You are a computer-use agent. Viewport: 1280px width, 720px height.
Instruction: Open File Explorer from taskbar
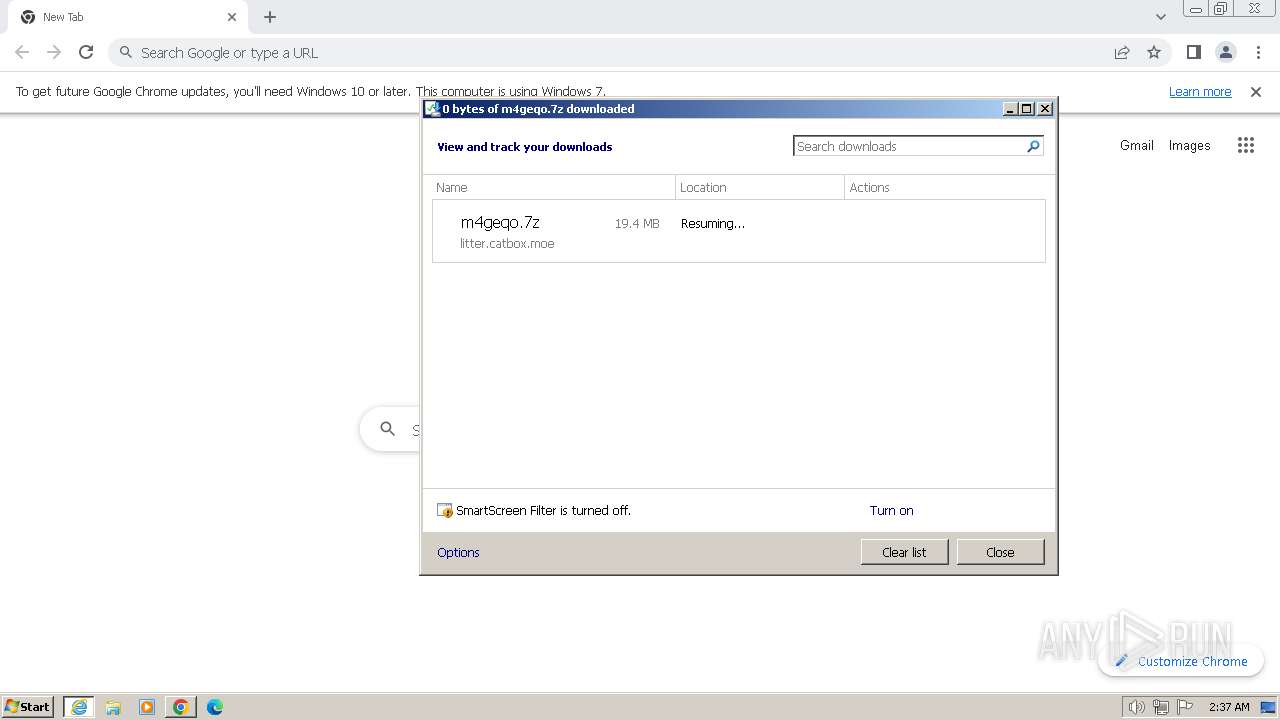point(113,707)
